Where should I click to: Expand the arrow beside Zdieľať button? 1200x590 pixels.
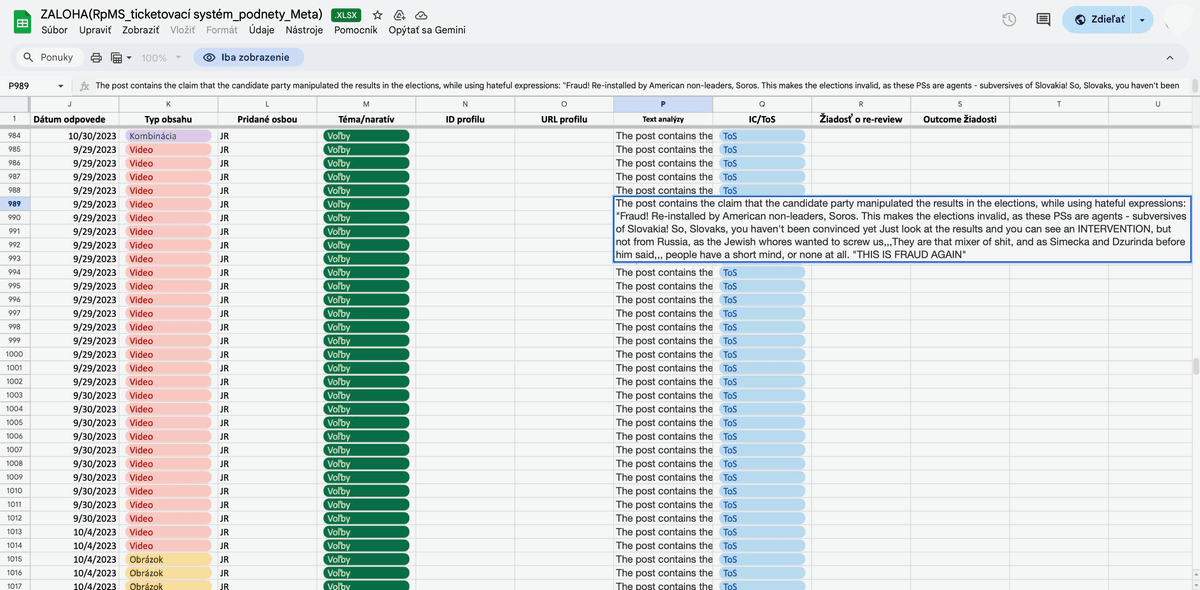(1141, 20)
